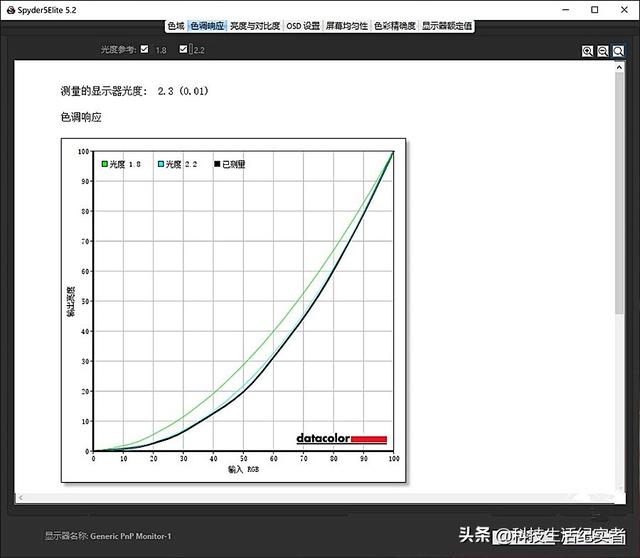Image resolution: width=640 pixels, height=558 pixels.
Task: Click the horizontal scrollbar left arrow
Action: click(x=21, y=498)
